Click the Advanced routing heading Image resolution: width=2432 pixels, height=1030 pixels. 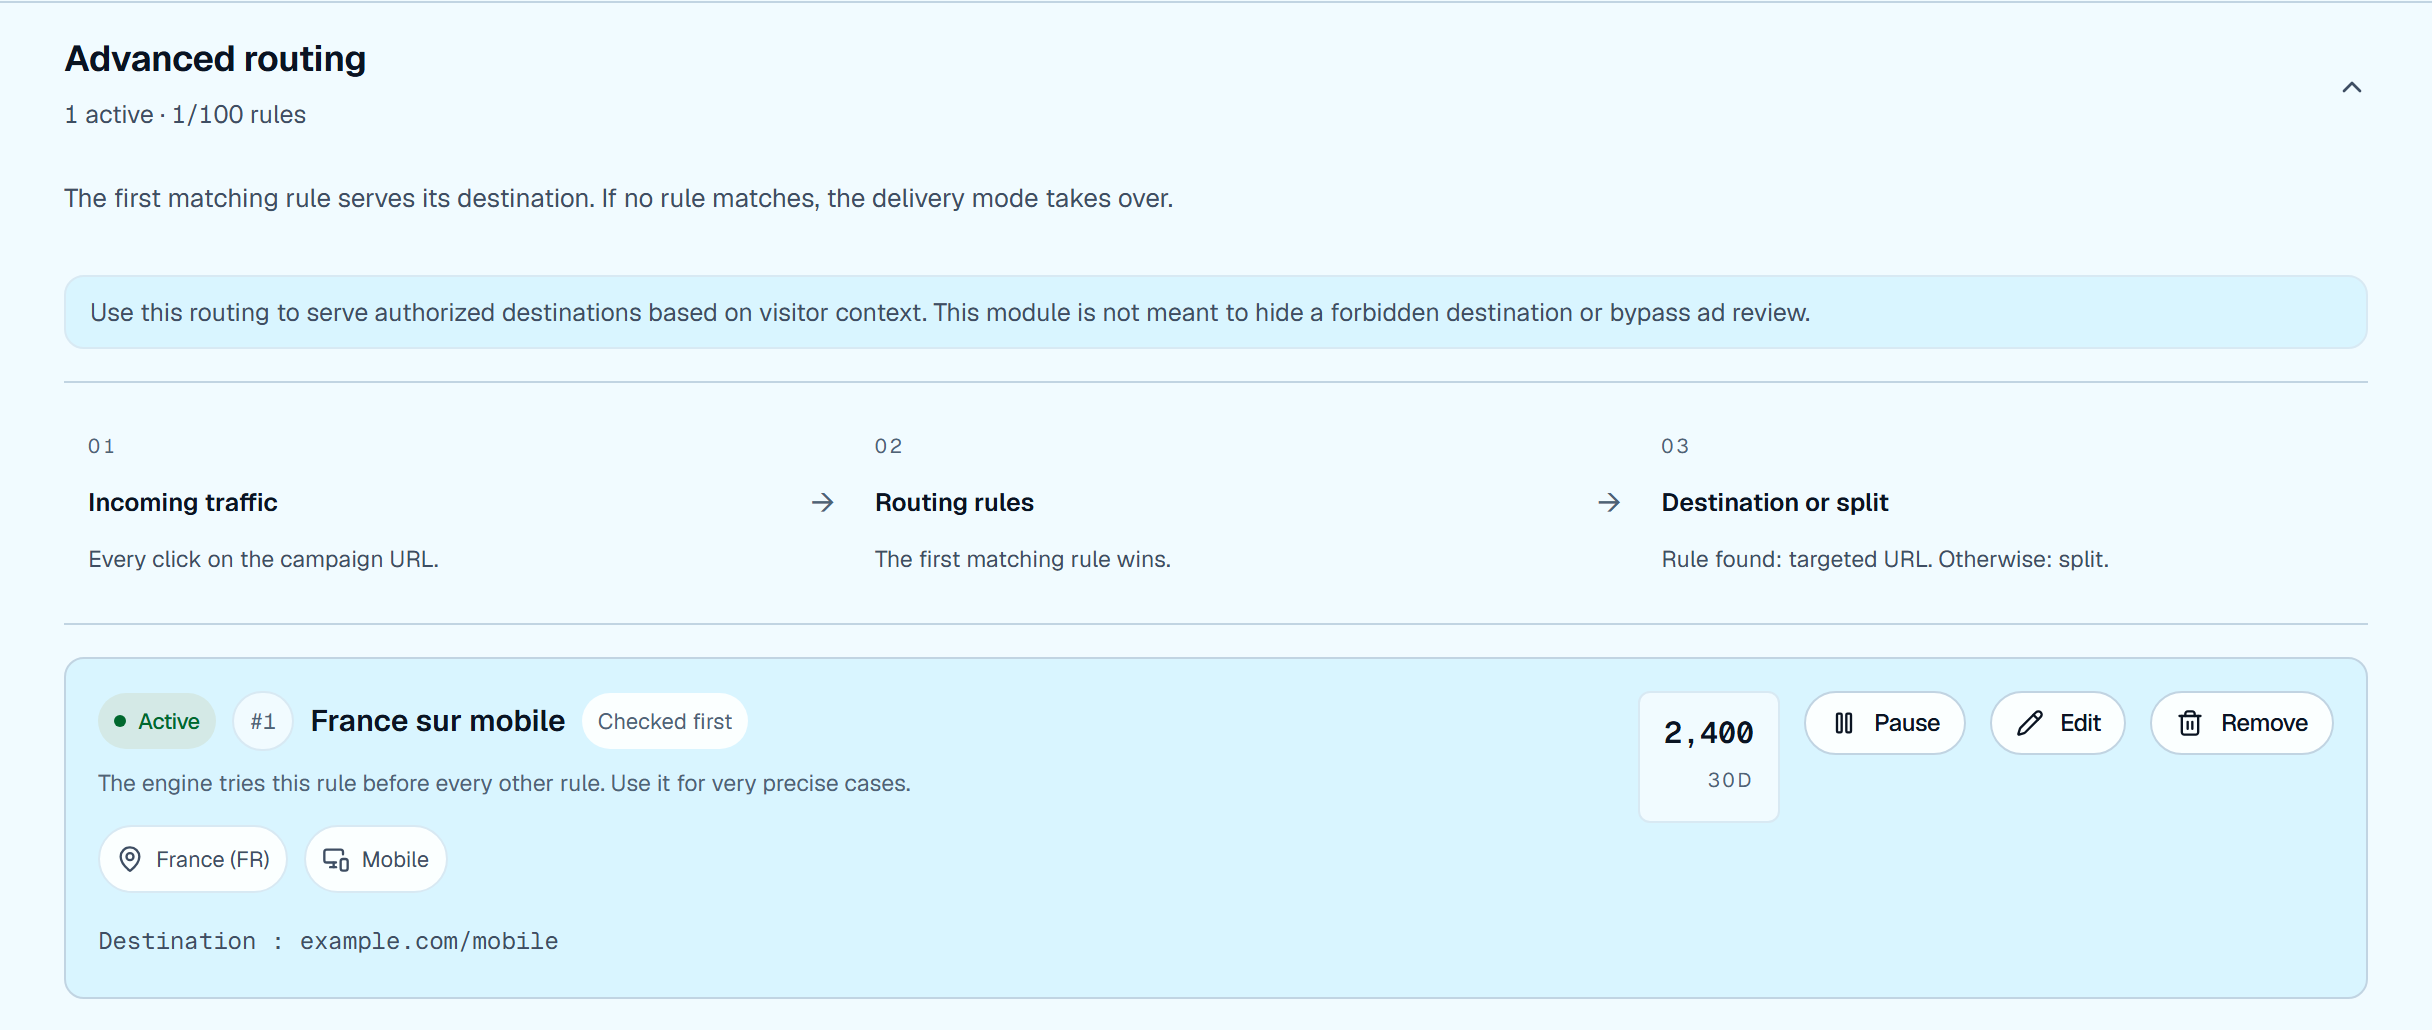[x=216, y=59]
